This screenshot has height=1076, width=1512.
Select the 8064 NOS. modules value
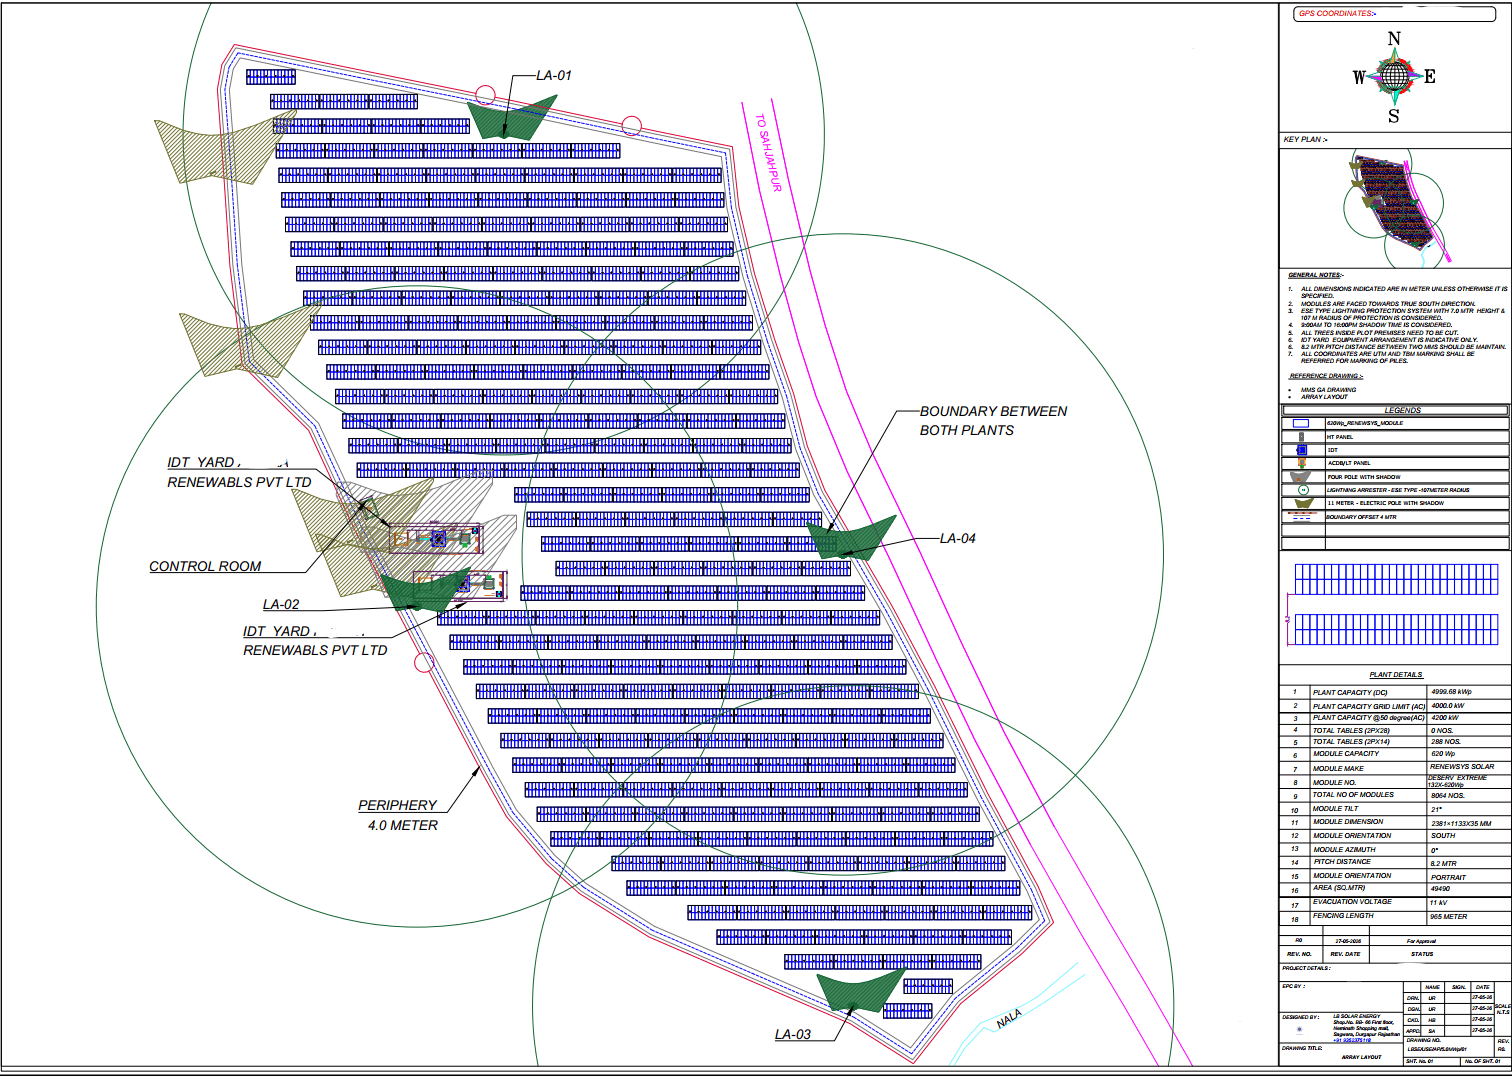click(1448, 796)
